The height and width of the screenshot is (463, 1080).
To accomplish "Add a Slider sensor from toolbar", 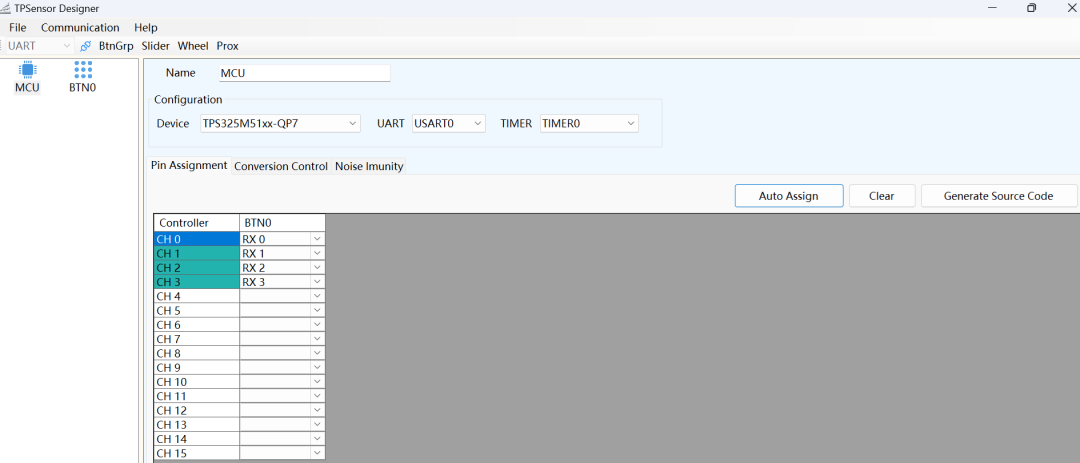I will click(x=155, y=46).
